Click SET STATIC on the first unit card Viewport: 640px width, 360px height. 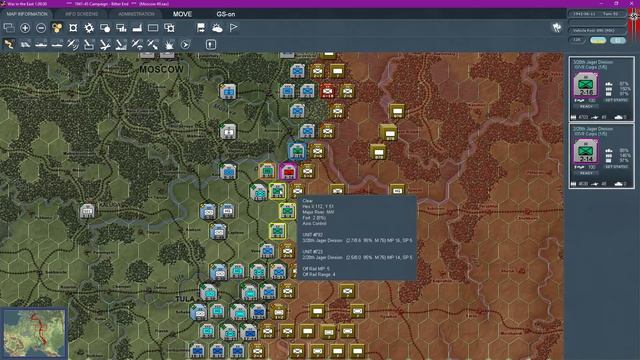616,100
